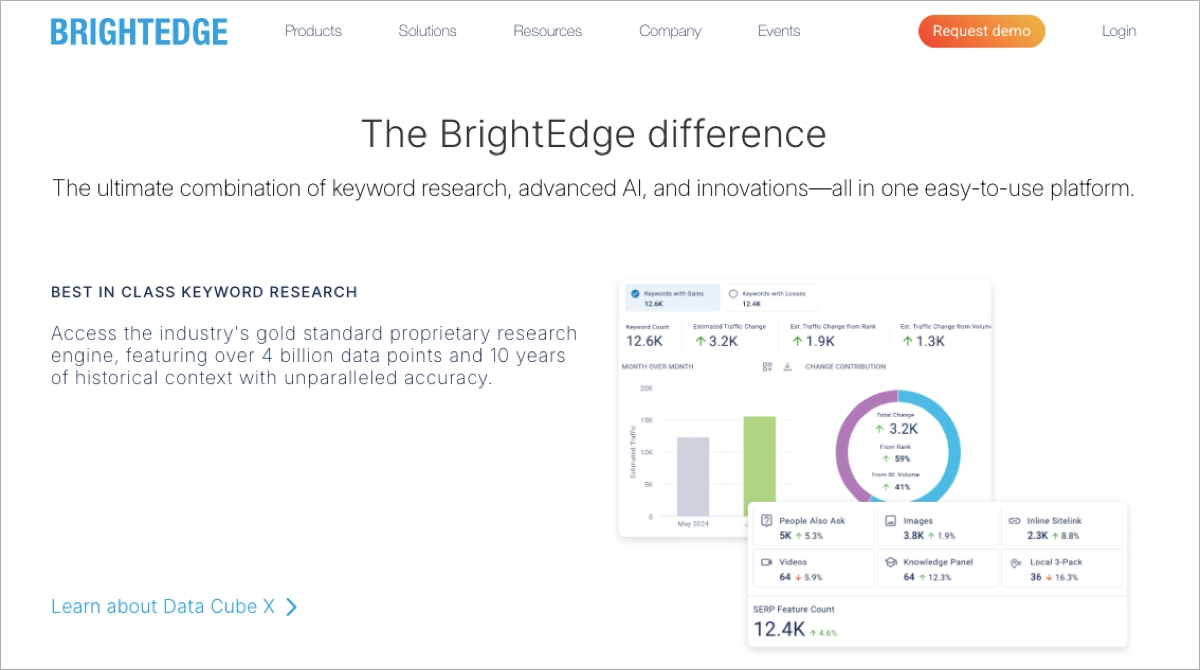Image resolution: width=1200 pixels, height=670 pixels.
Task: Click the Images feature icon
Action: point(889,521)
